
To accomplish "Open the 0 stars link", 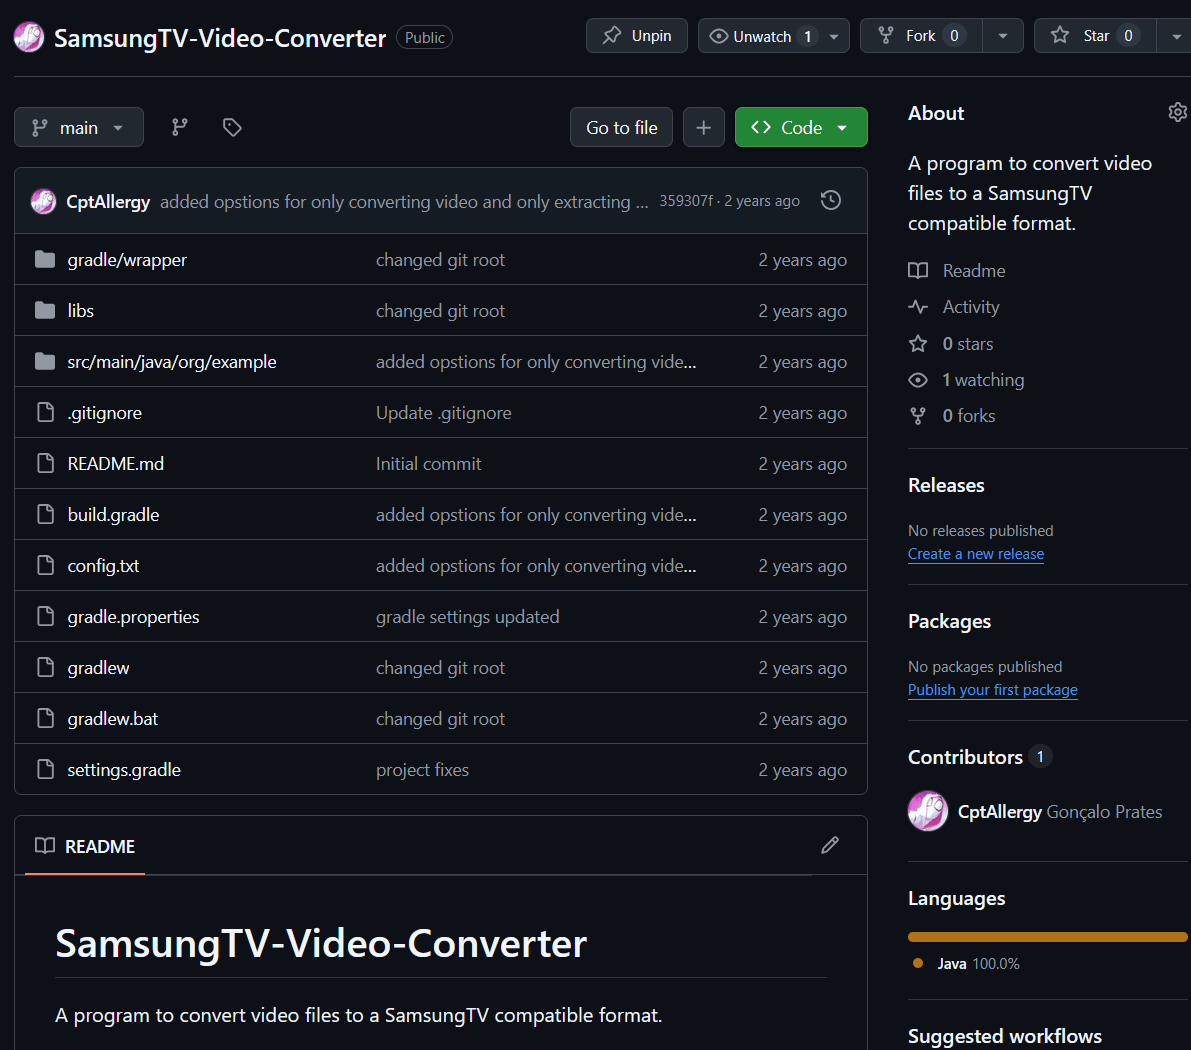I will tap(968, 343).
